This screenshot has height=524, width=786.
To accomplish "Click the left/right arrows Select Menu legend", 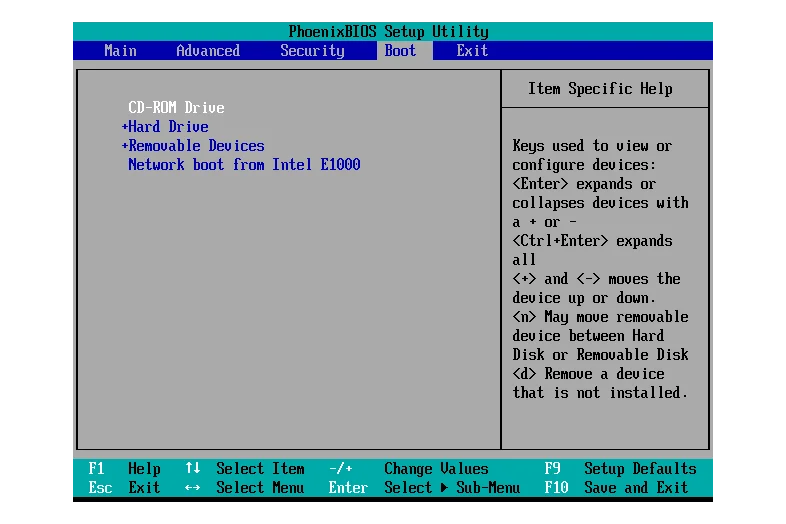I will pyautogui.click(x=245, y=487).
